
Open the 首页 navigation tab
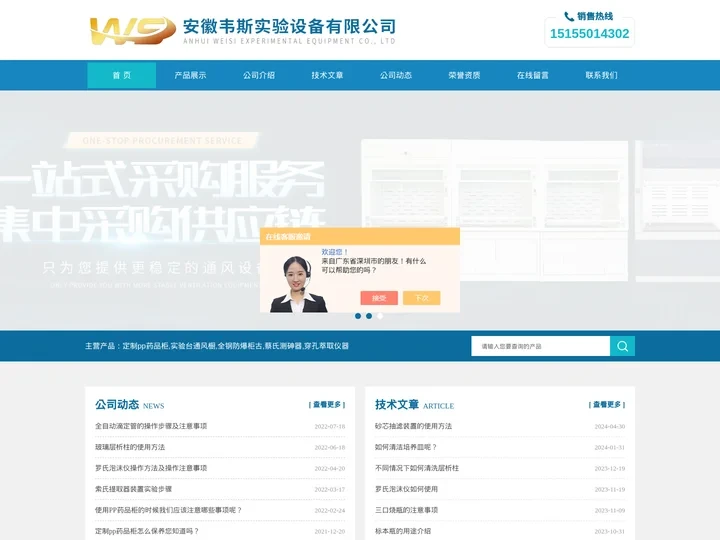tap(121, 75)
